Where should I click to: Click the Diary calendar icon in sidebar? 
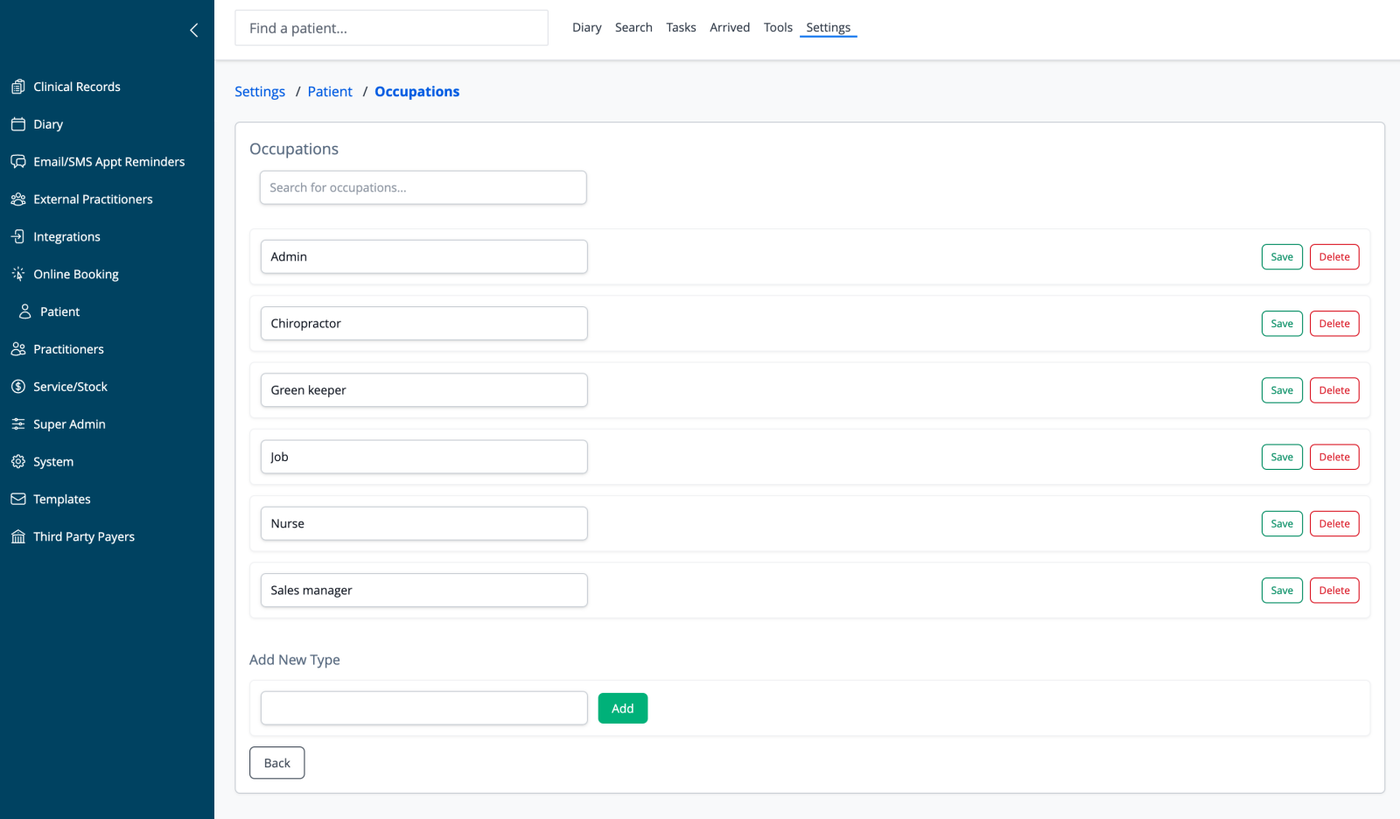click(18, 124)
